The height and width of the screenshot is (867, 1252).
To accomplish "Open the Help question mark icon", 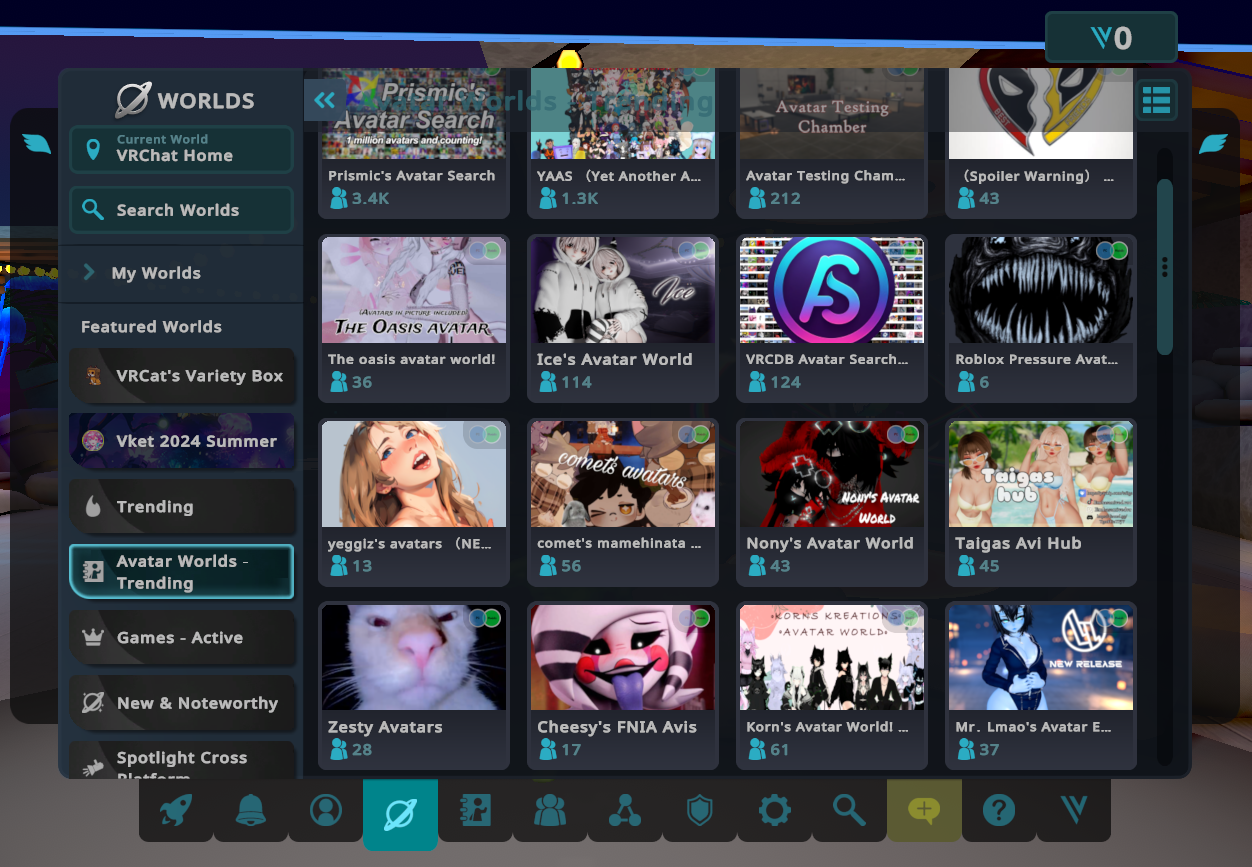I will 999,810.
